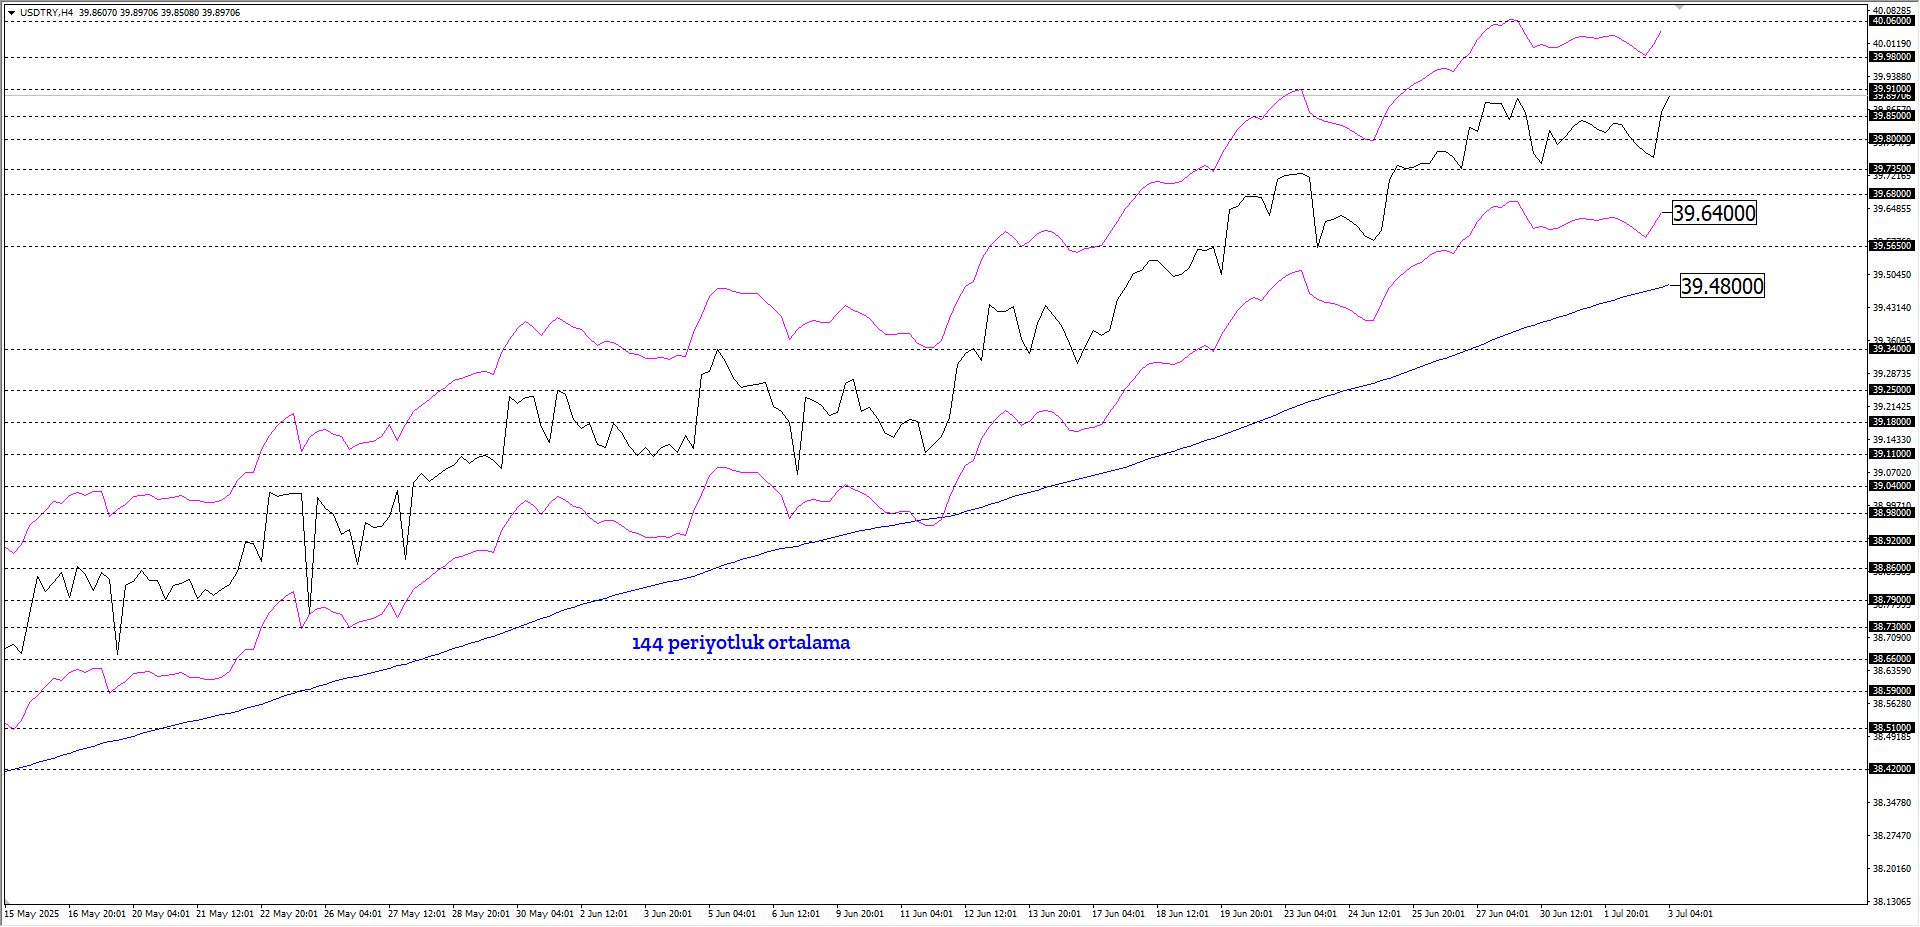Click the 39.04000 level tag on price axis
The height and width of the screenshot is (927, 1920).
(1892, 486)
